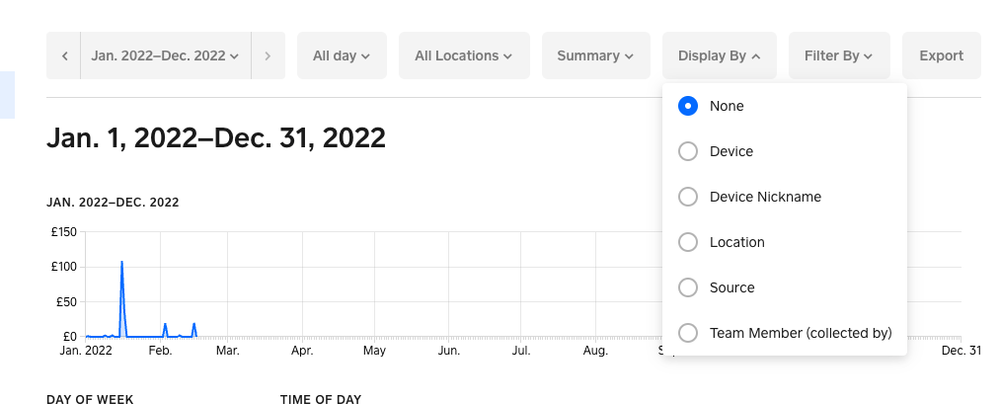
Task: Display by Team Member (collected by)
Action: pos(688,333)
